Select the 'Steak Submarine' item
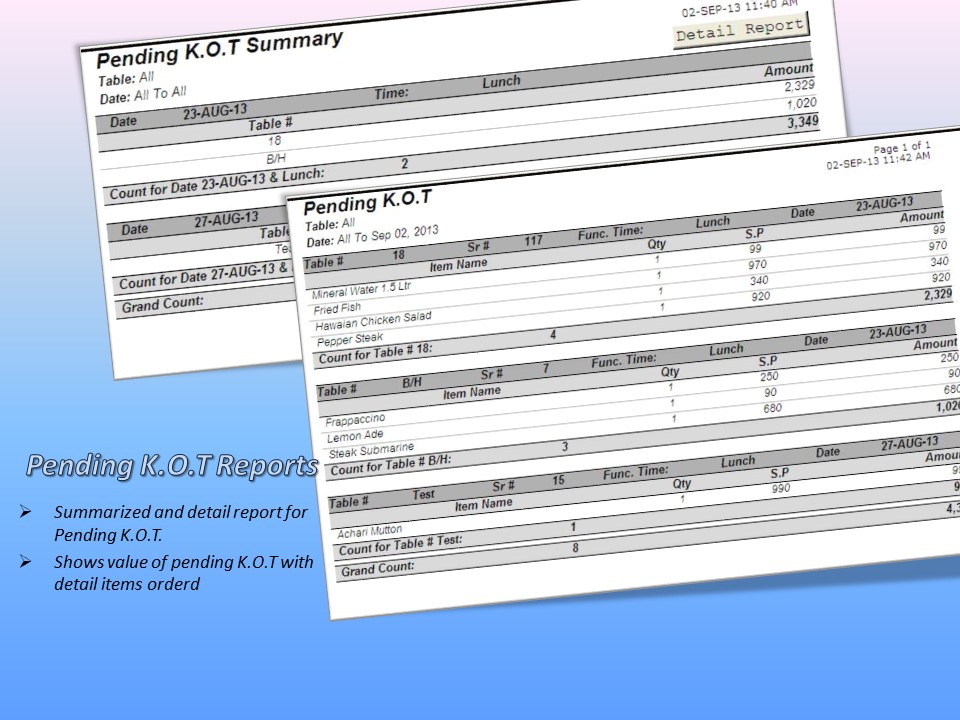 (372, 451)
